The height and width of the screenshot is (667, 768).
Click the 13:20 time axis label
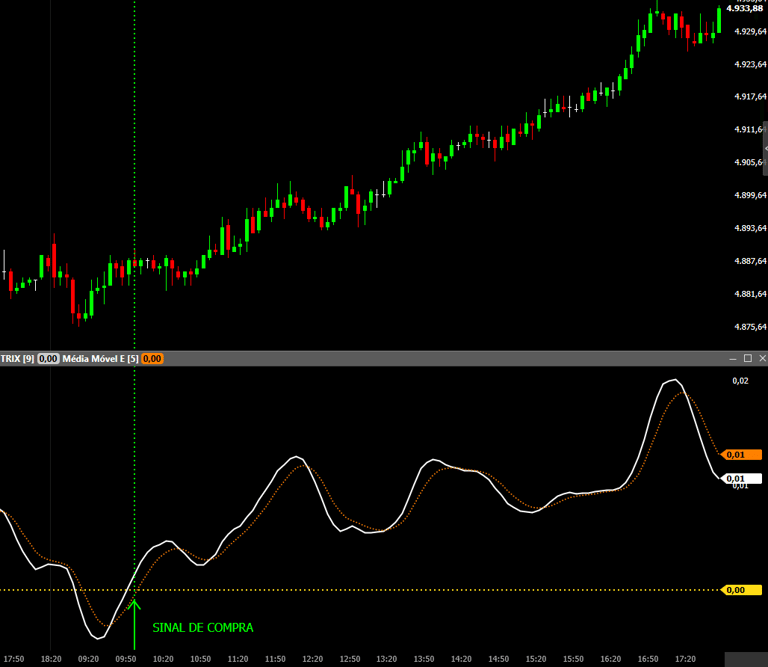(x=386, y=659)
